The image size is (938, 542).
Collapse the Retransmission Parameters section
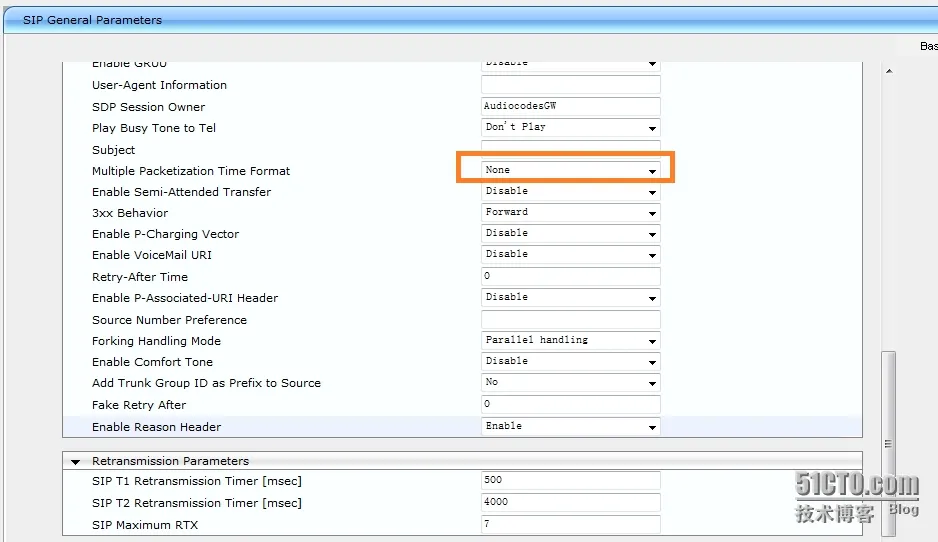click(75, 461)
